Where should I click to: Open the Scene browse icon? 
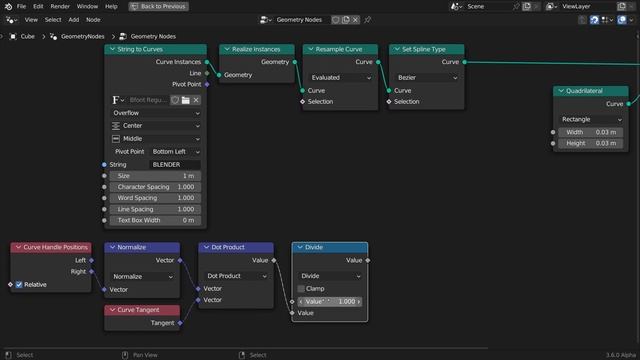(x=456, y=7)
